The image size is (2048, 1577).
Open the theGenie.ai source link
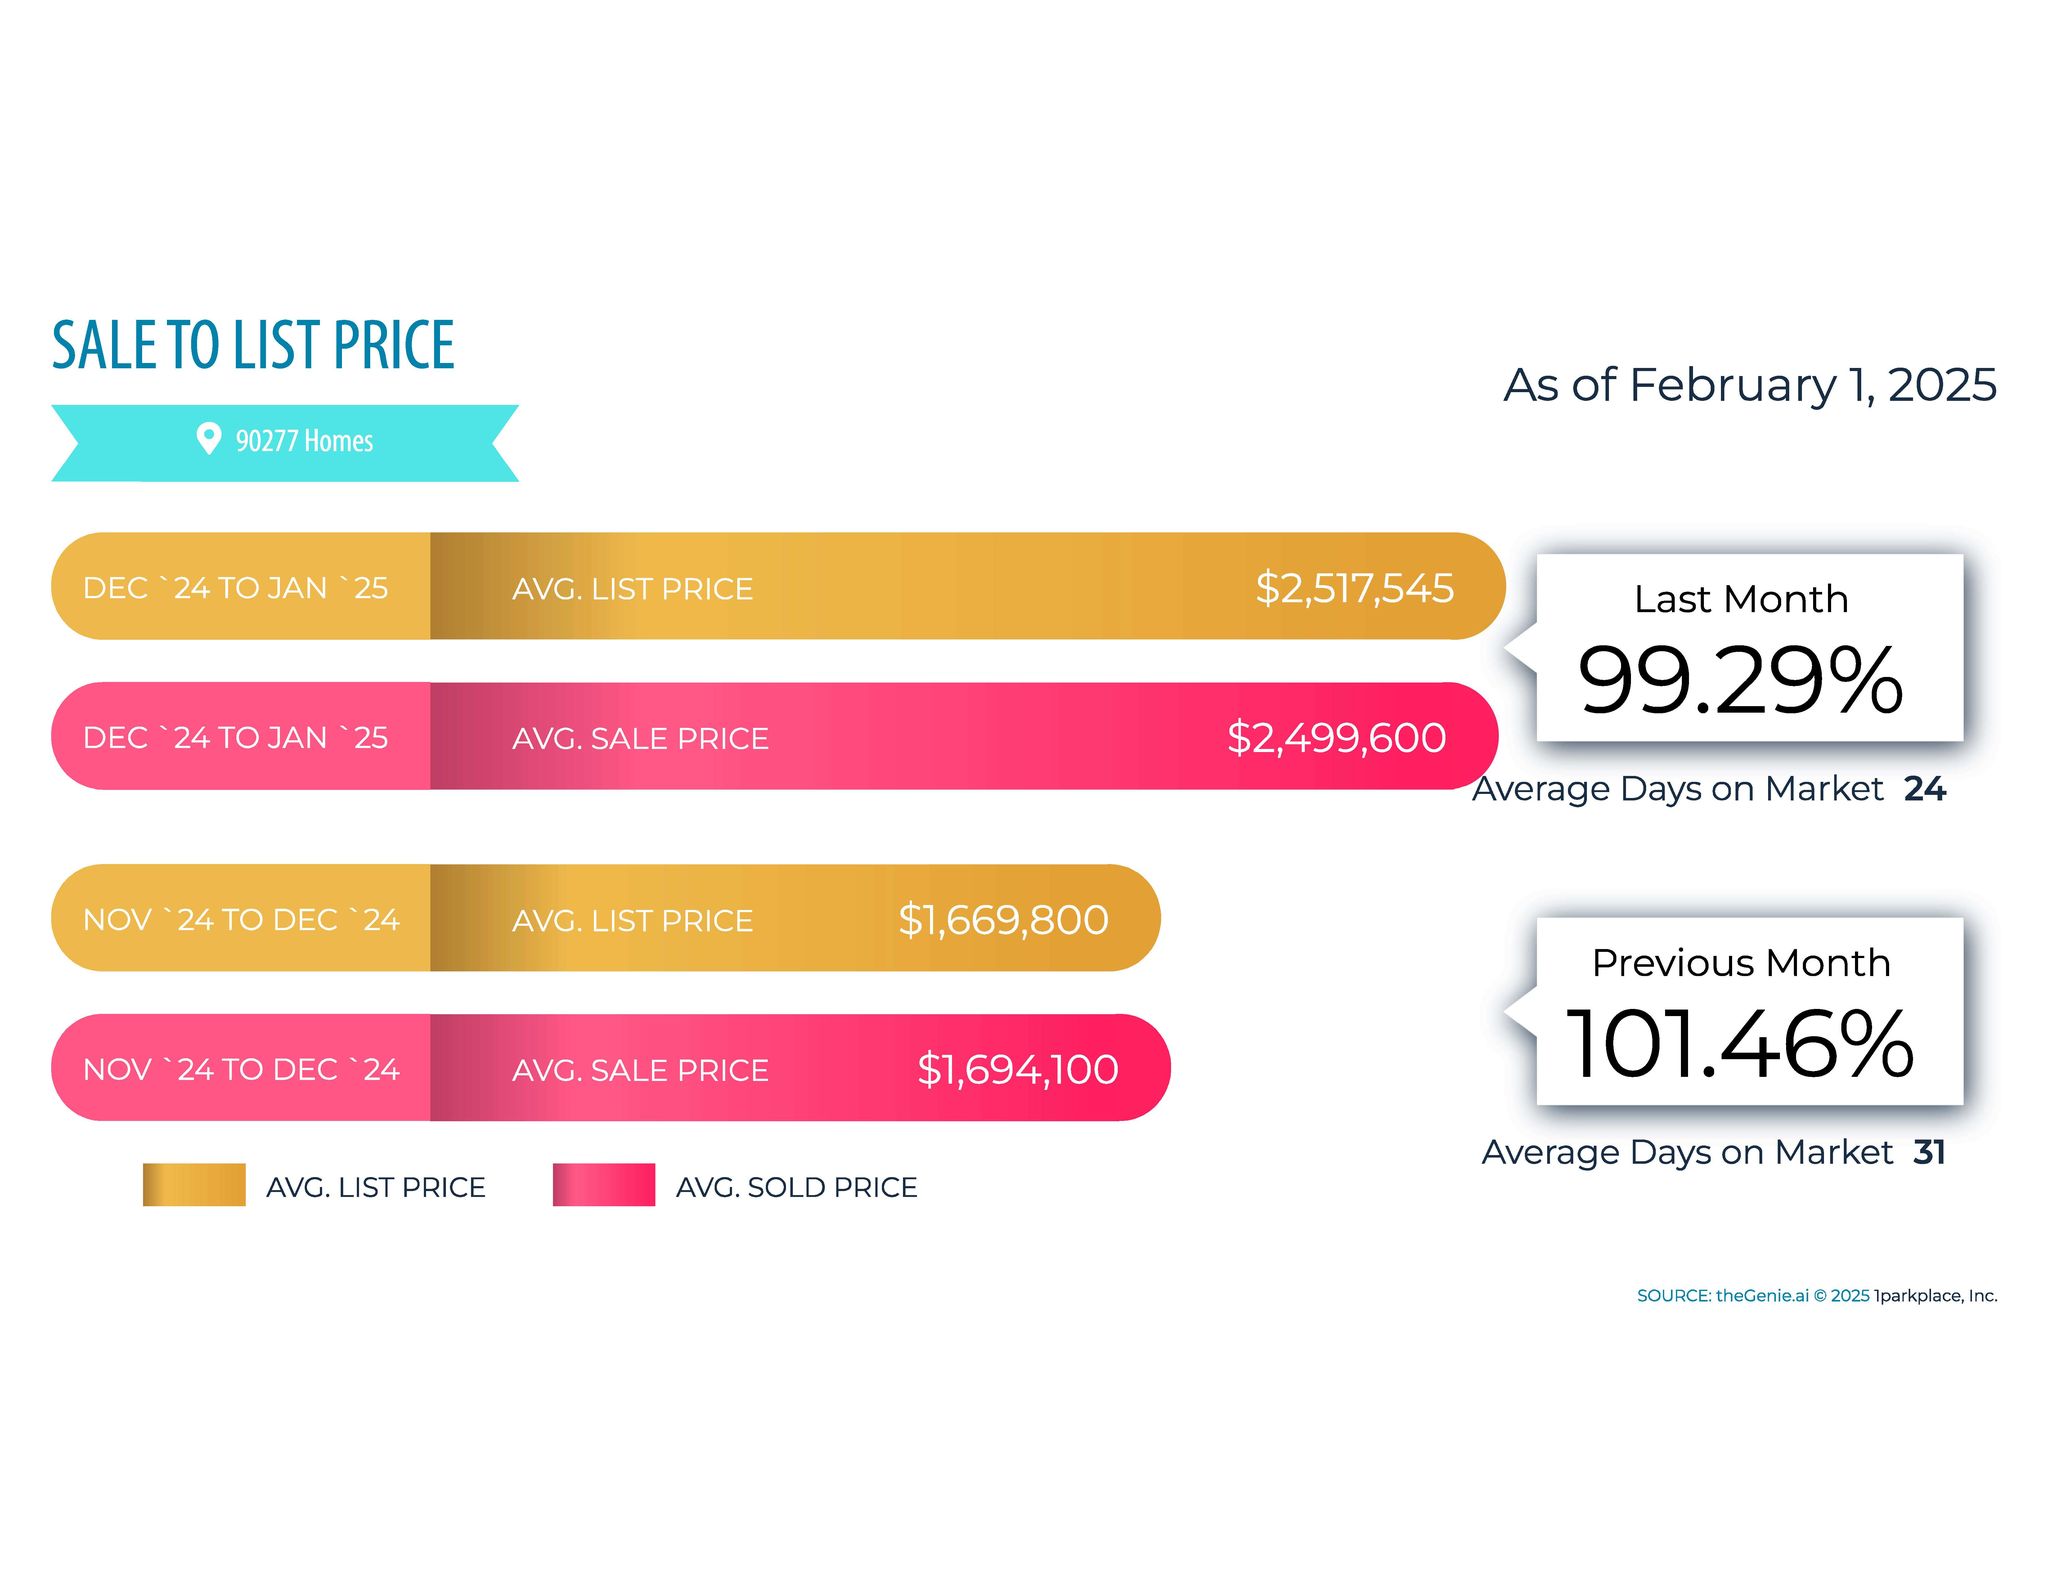(1762, 1296)
